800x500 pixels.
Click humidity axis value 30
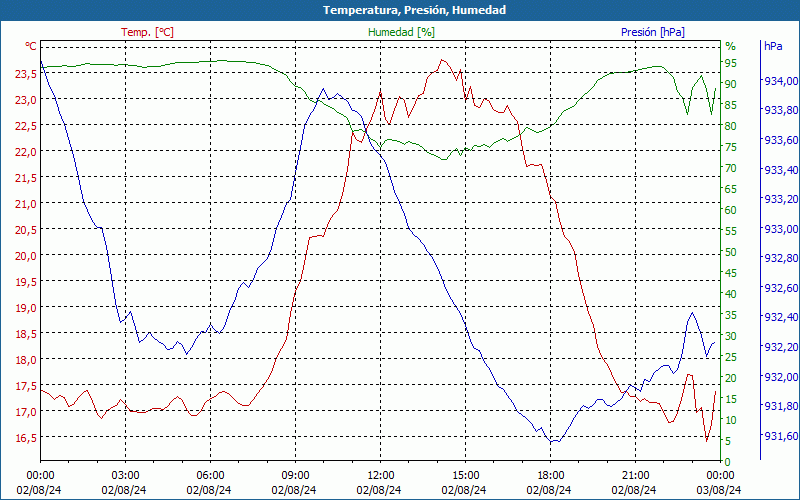731,336
